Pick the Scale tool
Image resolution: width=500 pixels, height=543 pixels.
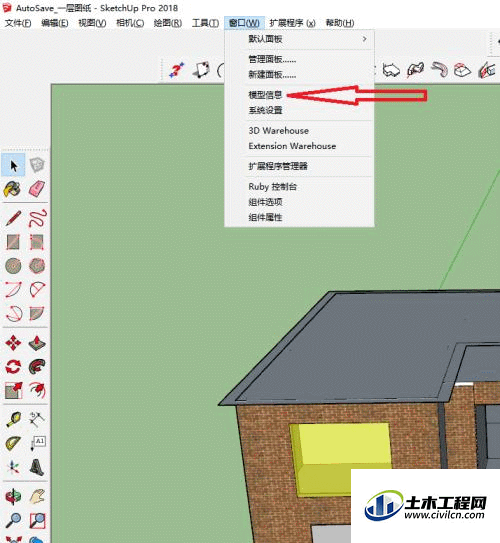(x=13, y=391)
